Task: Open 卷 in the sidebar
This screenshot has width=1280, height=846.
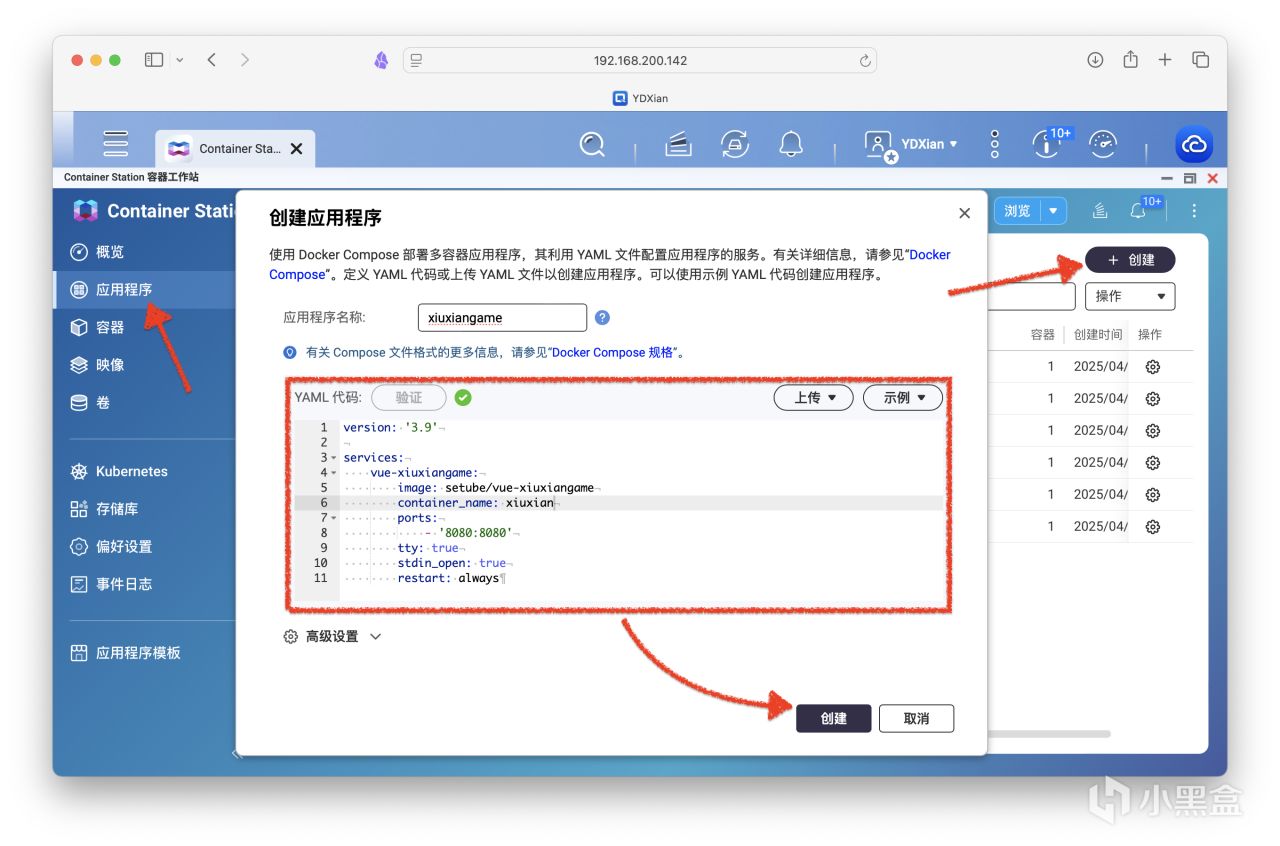Action: (145, 403)
